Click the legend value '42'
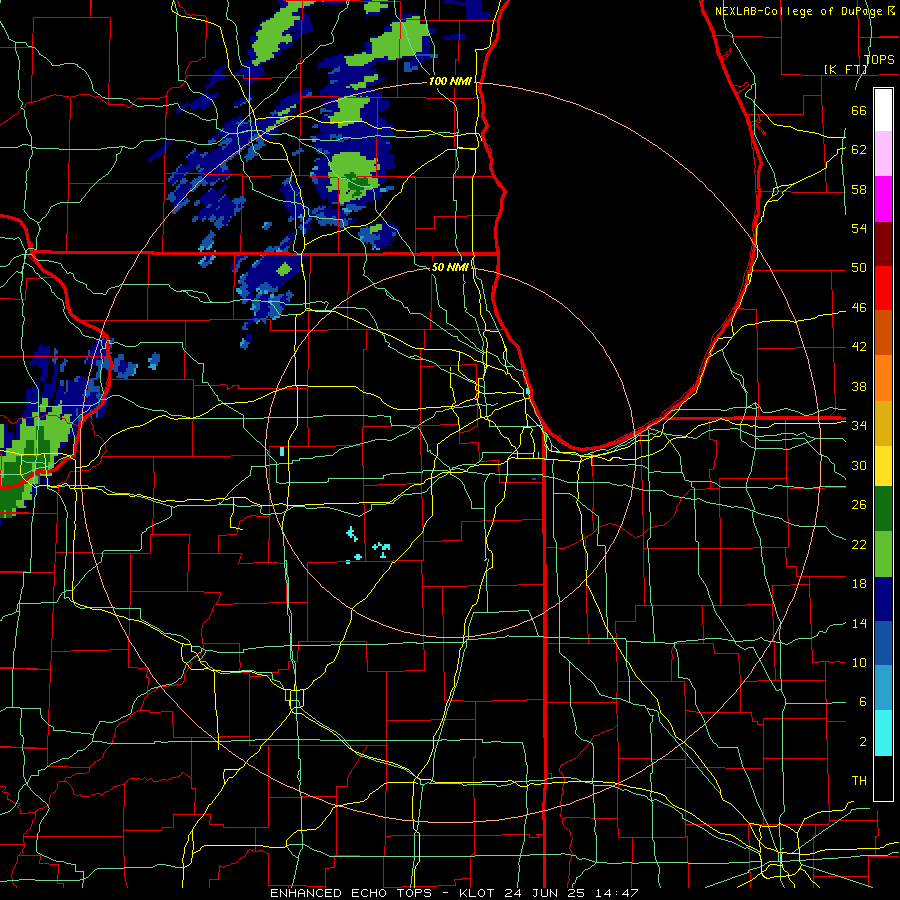The height and width of the screenshot is (900, 900). pyautogui.click(x=859, y=347)
